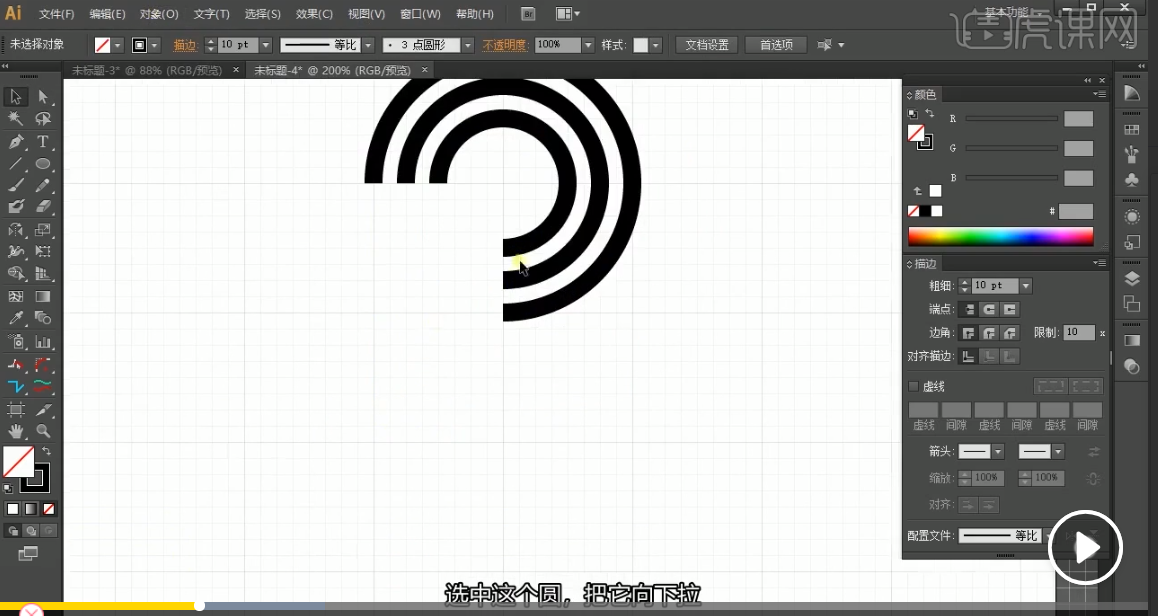The width and height of the screenshot is (1158, 616).
Task: Choose the Type tool
Action: pos(43,142)
